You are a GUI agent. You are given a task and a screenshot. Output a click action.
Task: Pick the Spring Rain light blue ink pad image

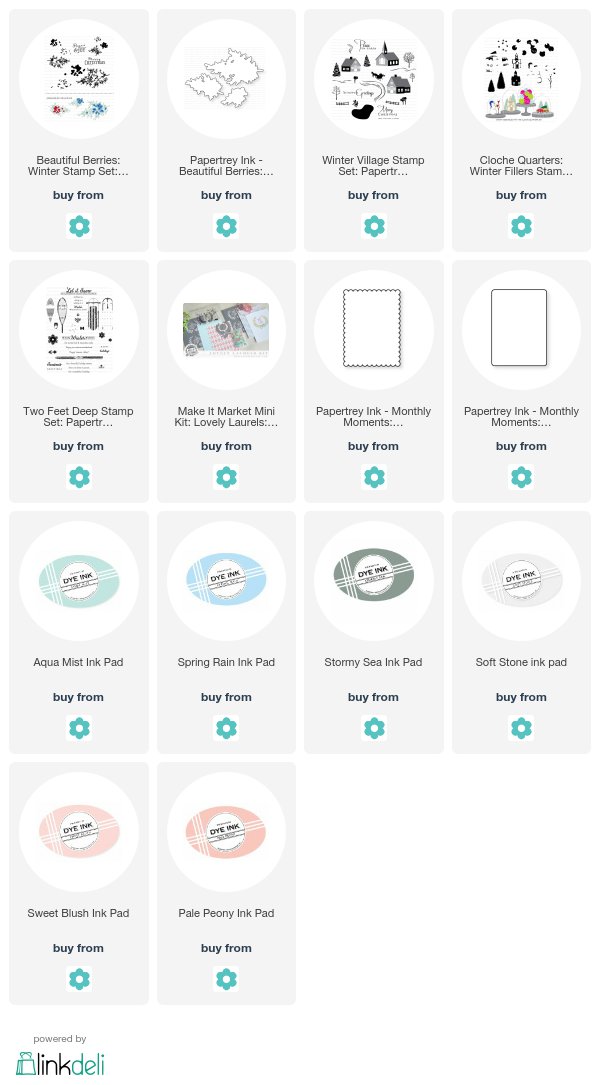pos(226,580)
